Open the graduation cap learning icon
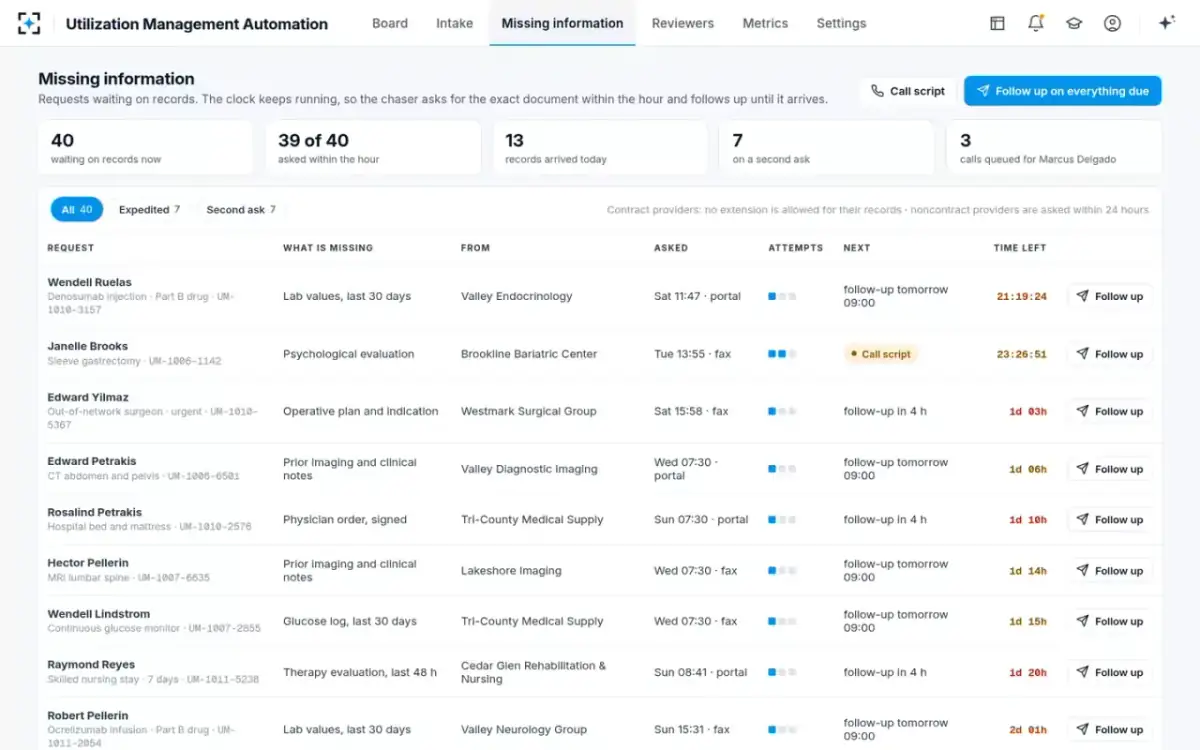The height and width of the screenshot is (750, 1200). (1074, 23)
